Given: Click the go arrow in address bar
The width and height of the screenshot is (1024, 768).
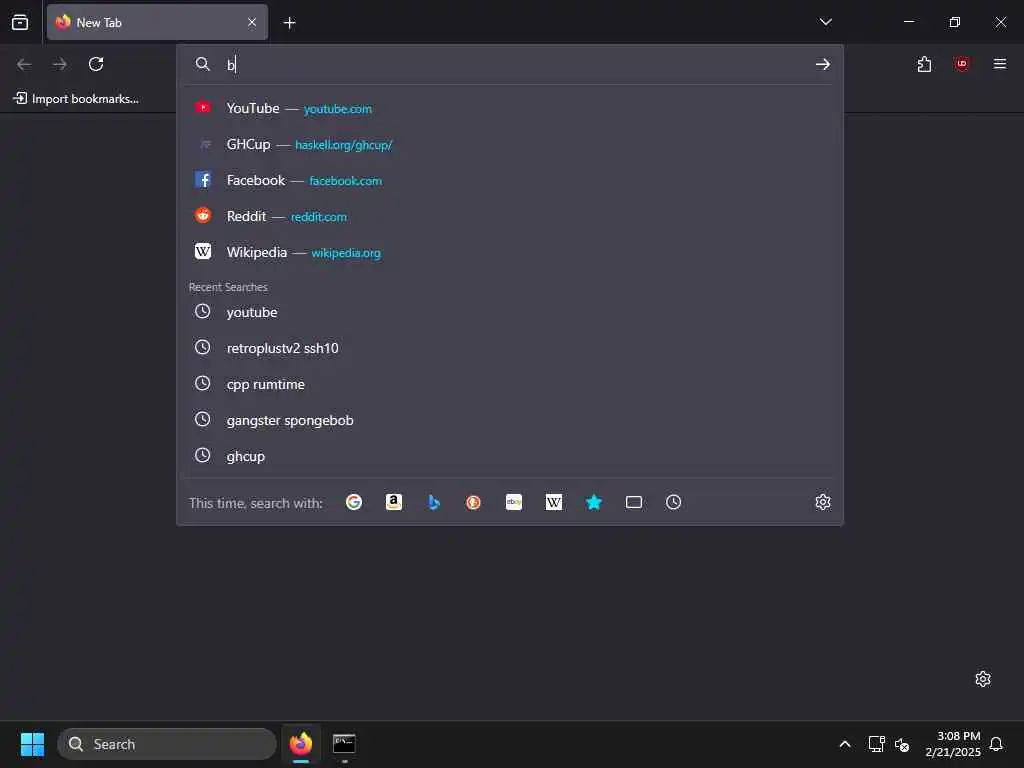Looking at the screenshot, I should pyautogui.click(x=823, y=64).
